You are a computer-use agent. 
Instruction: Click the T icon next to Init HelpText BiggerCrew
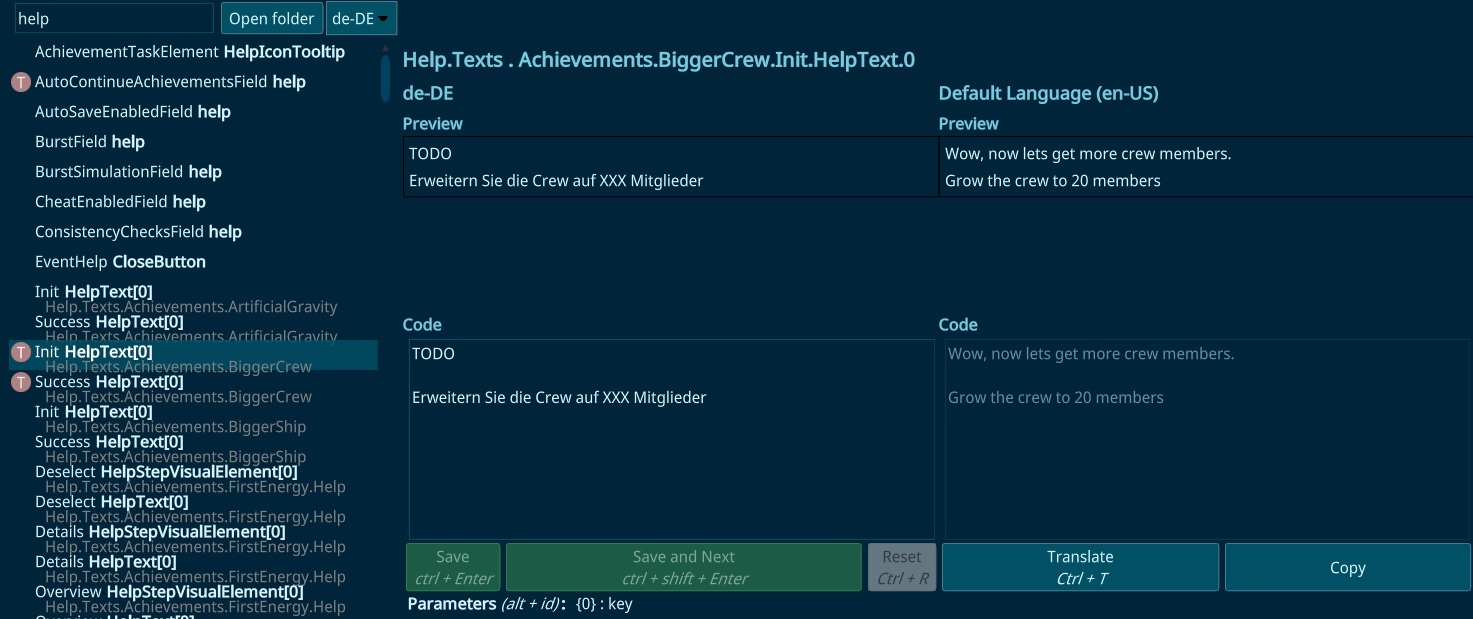point(20,352)
